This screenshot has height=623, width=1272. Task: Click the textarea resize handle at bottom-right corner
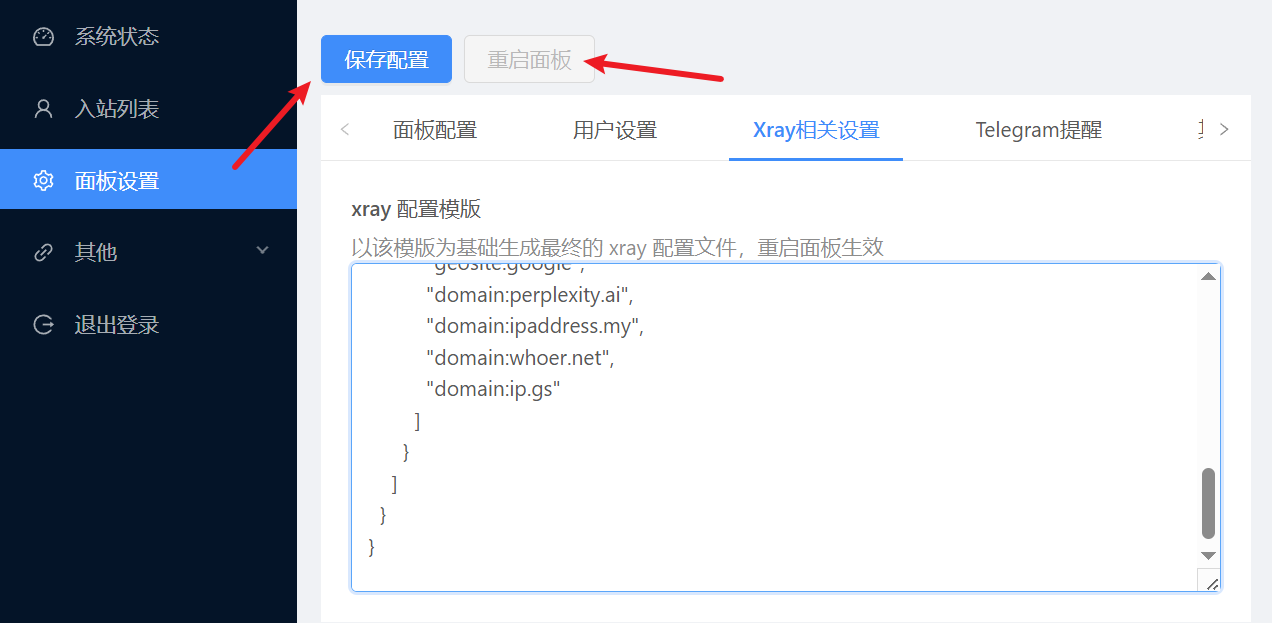tap(1210, 582)
